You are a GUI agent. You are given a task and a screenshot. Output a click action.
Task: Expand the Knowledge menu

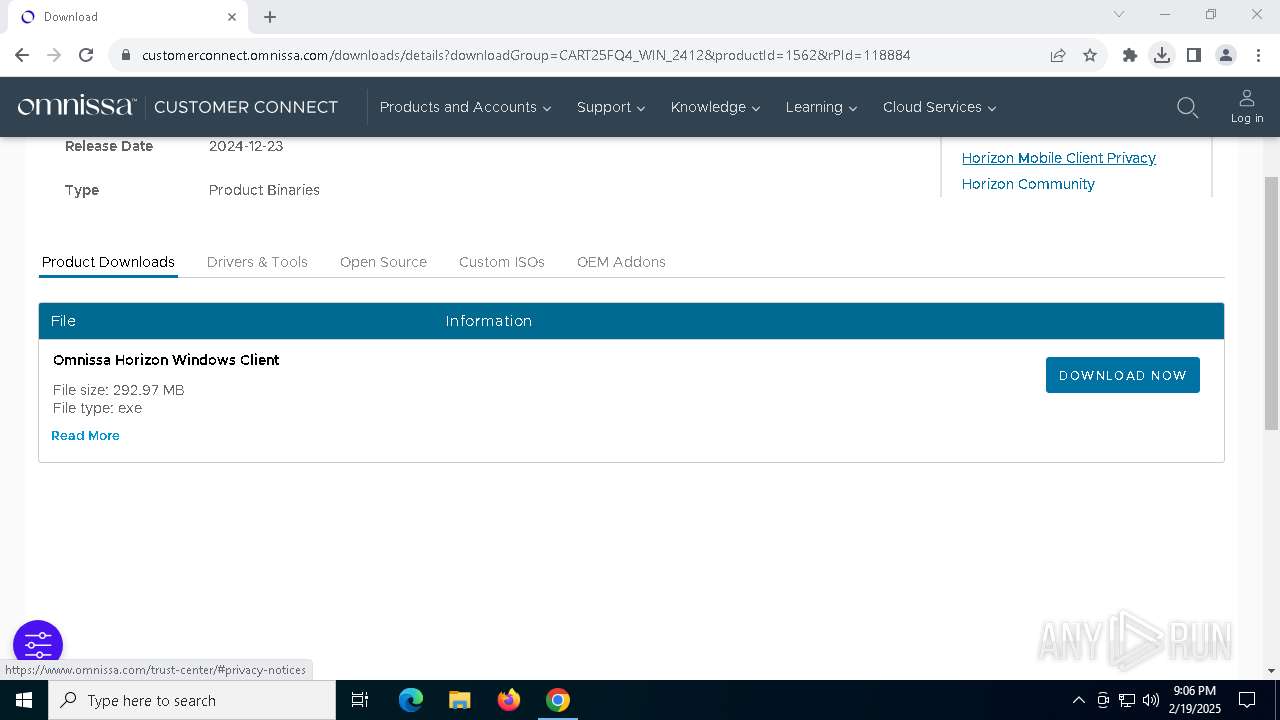(715, 107)
